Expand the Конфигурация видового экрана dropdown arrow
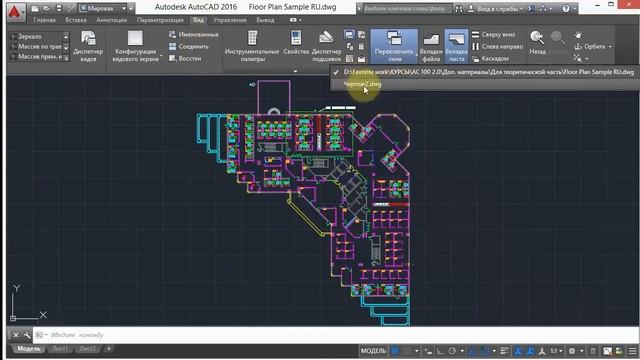This screenshot has height=360, width=640. [161, 56]
